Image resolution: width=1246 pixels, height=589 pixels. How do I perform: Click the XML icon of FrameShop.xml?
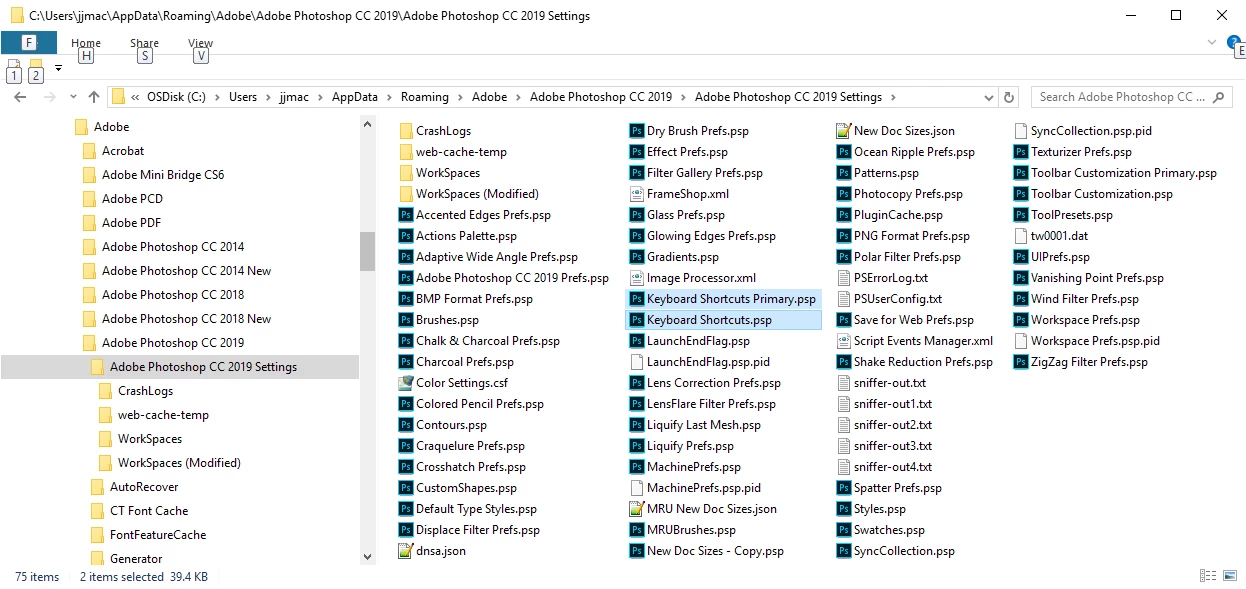pyautogui.click(x=637, y=194)
